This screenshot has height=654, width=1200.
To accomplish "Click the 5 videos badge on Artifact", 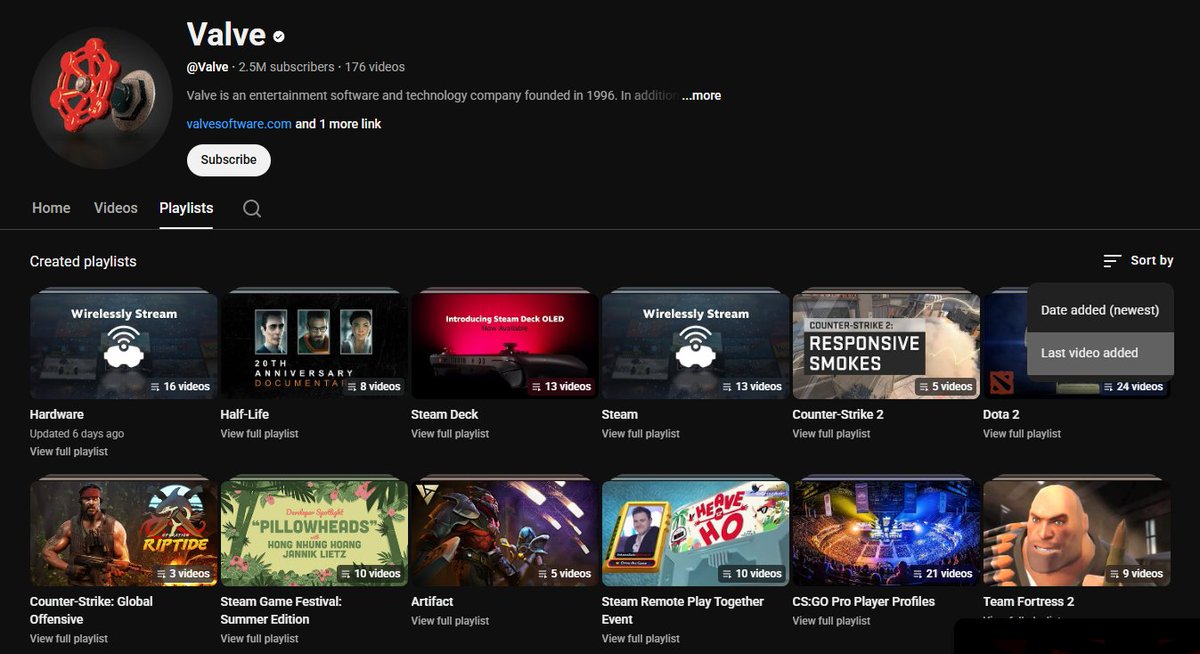I will point(565,574).
